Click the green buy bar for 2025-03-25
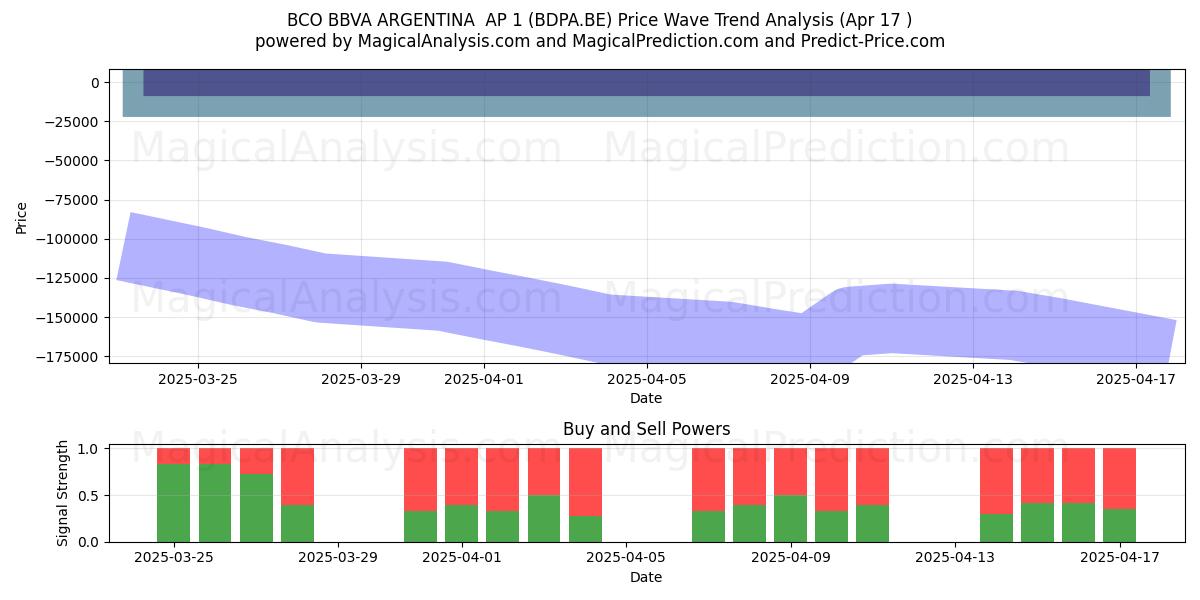The height and width of the screenshot is (600, 1200). 174,503
